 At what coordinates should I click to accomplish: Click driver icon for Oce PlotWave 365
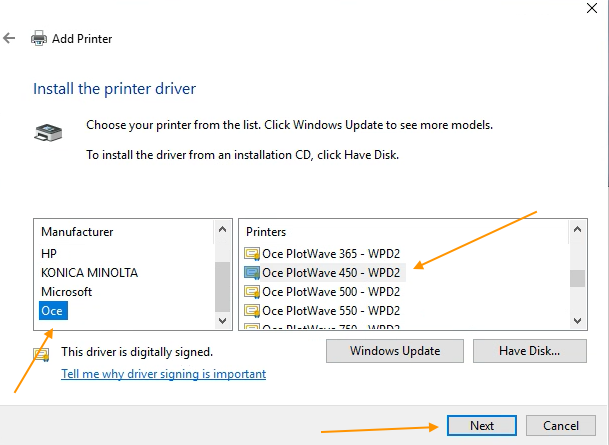[x=252, y=254]
